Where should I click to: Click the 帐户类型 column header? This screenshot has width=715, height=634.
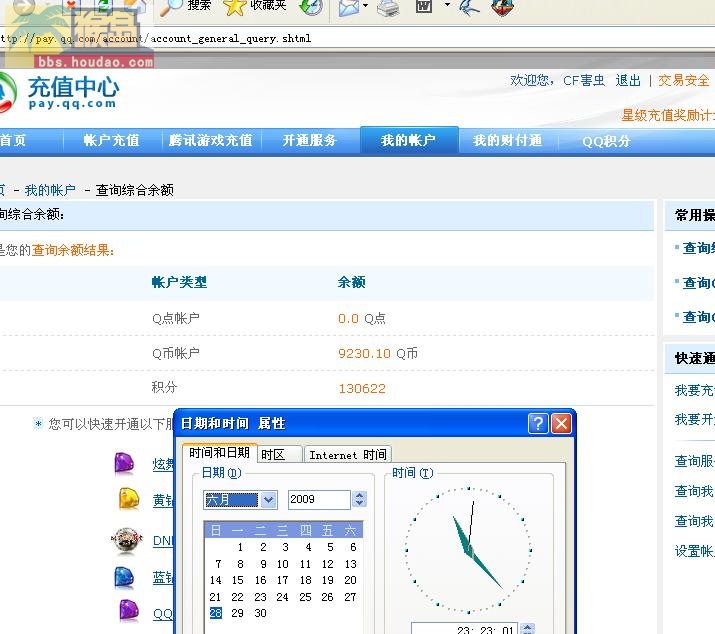[x=179, y=282]
